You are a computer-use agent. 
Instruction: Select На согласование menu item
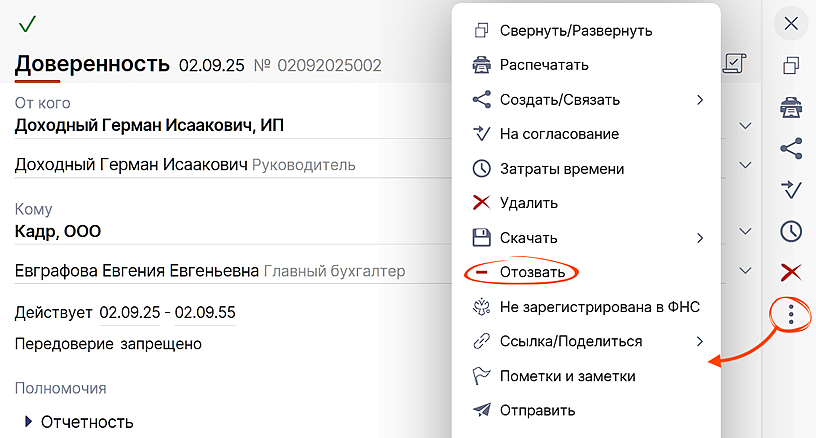coord(559,134)
